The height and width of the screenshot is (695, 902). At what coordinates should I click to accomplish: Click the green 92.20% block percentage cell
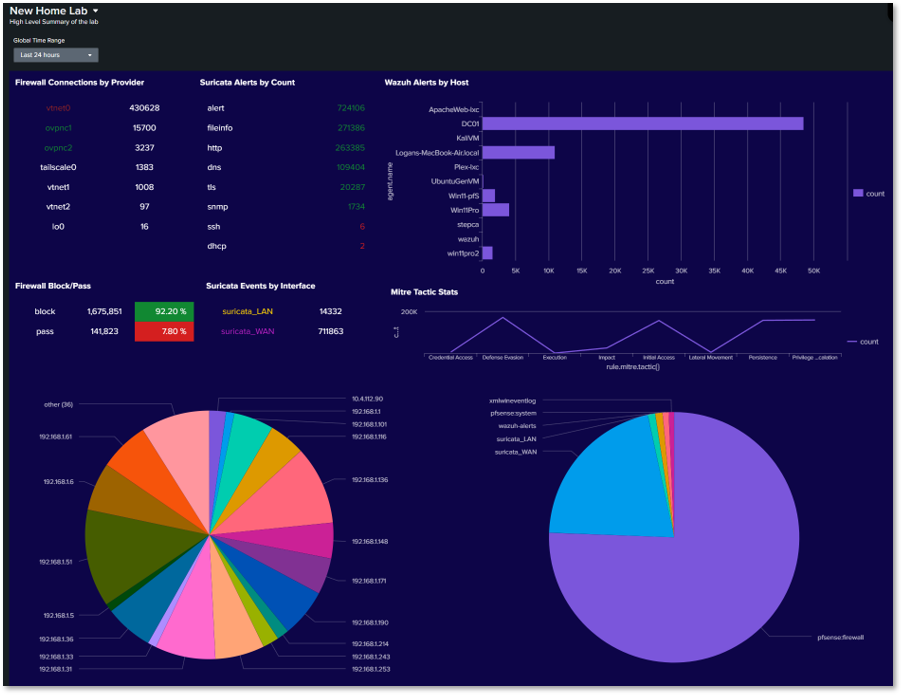(163, 311)
